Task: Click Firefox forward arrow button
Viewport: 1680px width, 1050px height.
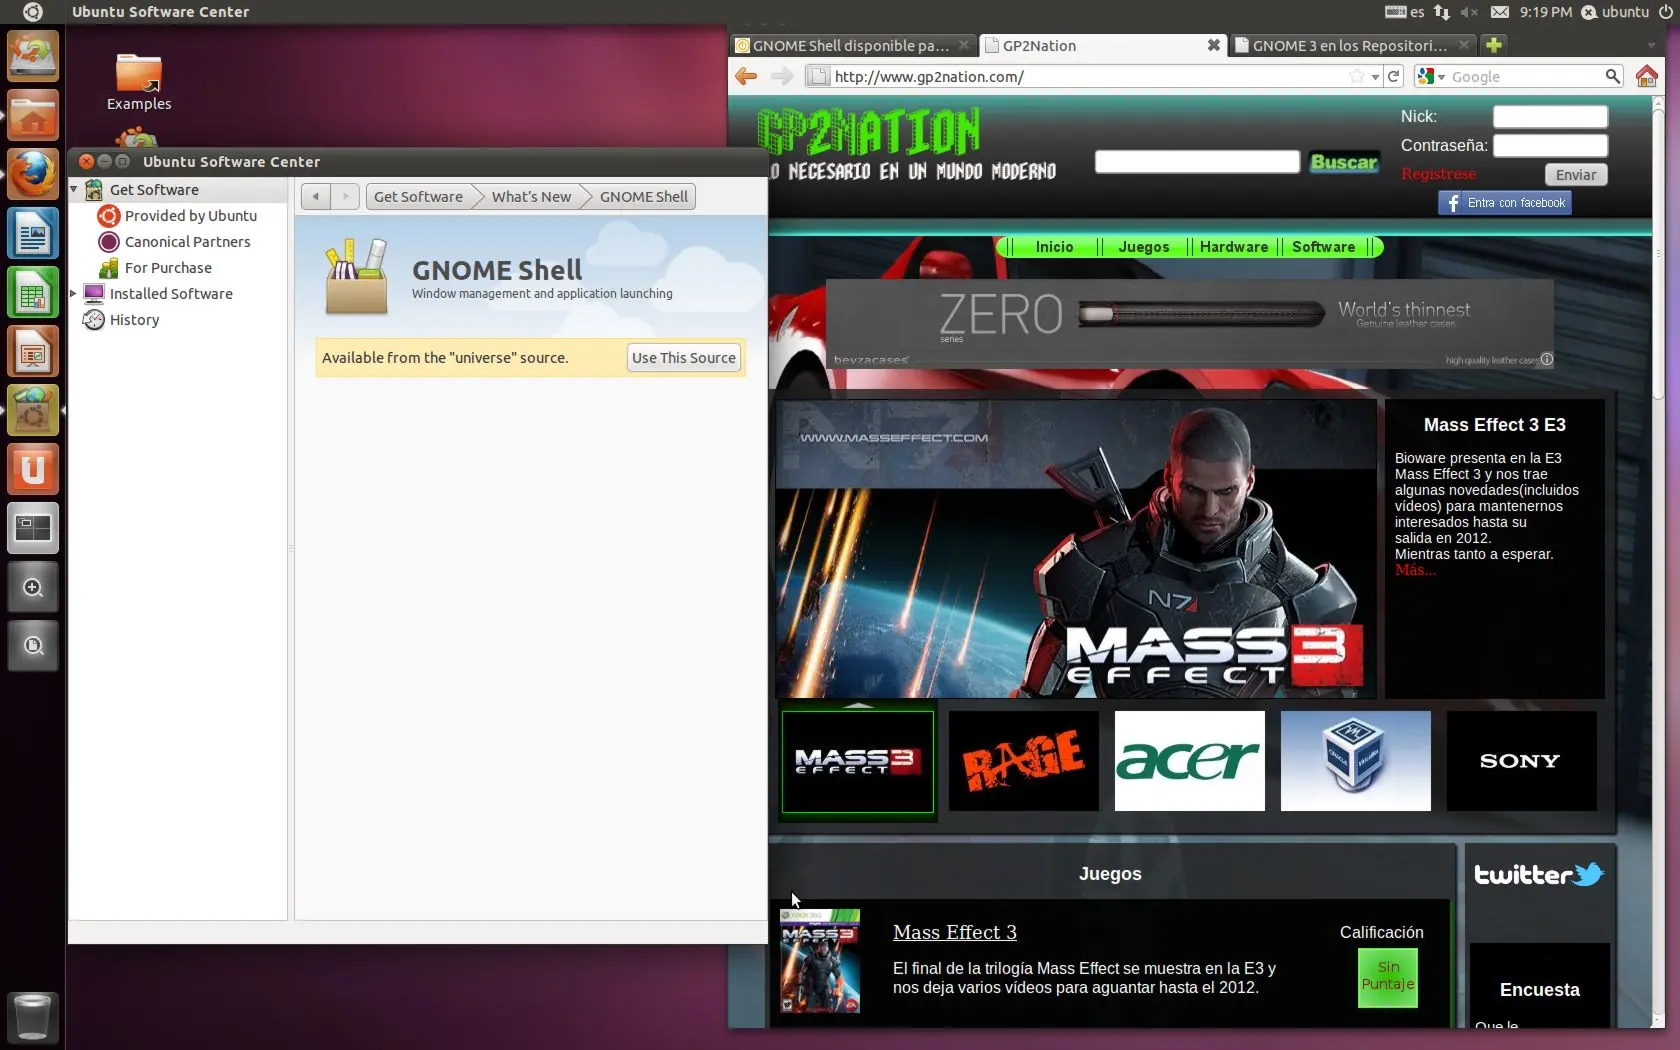Action: [x=782, y=76]
